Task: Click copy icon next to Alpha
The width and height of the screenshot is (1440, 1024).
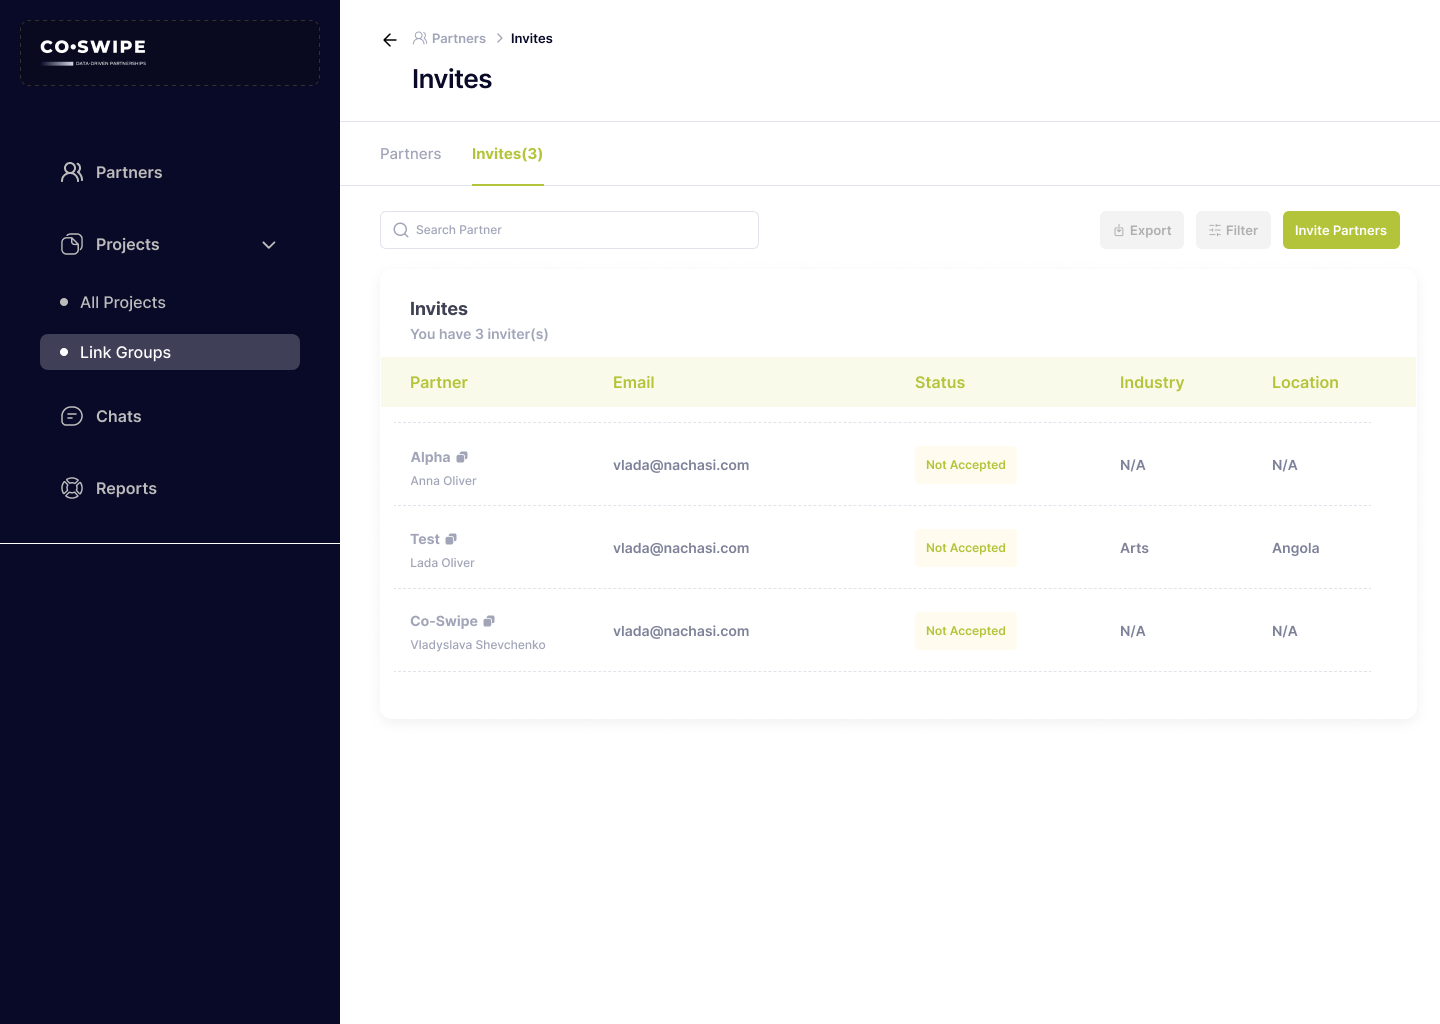Action: [462, 457]
